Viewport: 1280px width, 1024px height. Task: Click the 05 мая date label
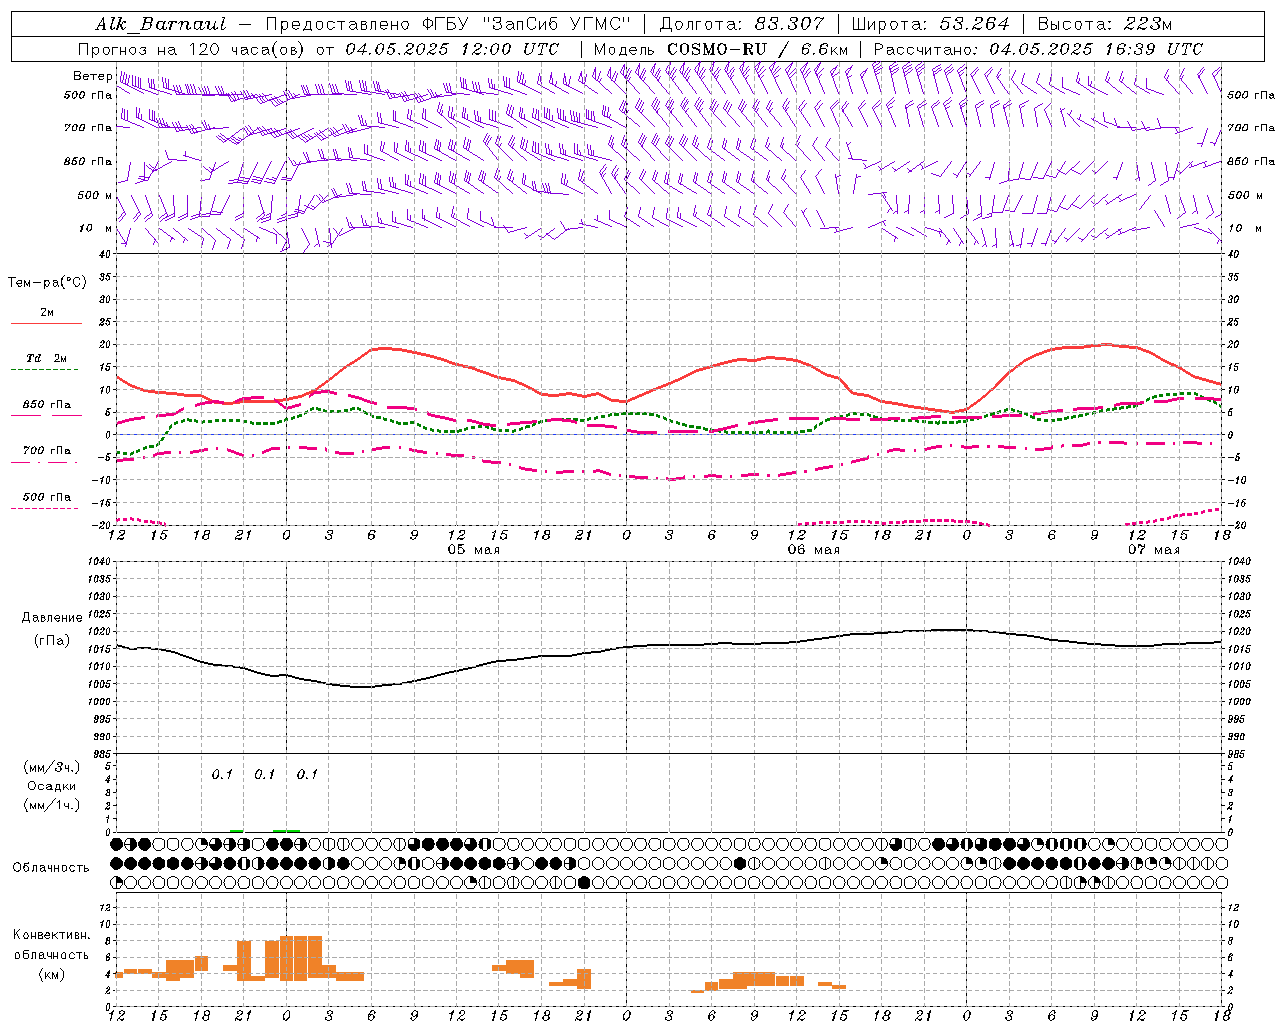coord(474,550)
